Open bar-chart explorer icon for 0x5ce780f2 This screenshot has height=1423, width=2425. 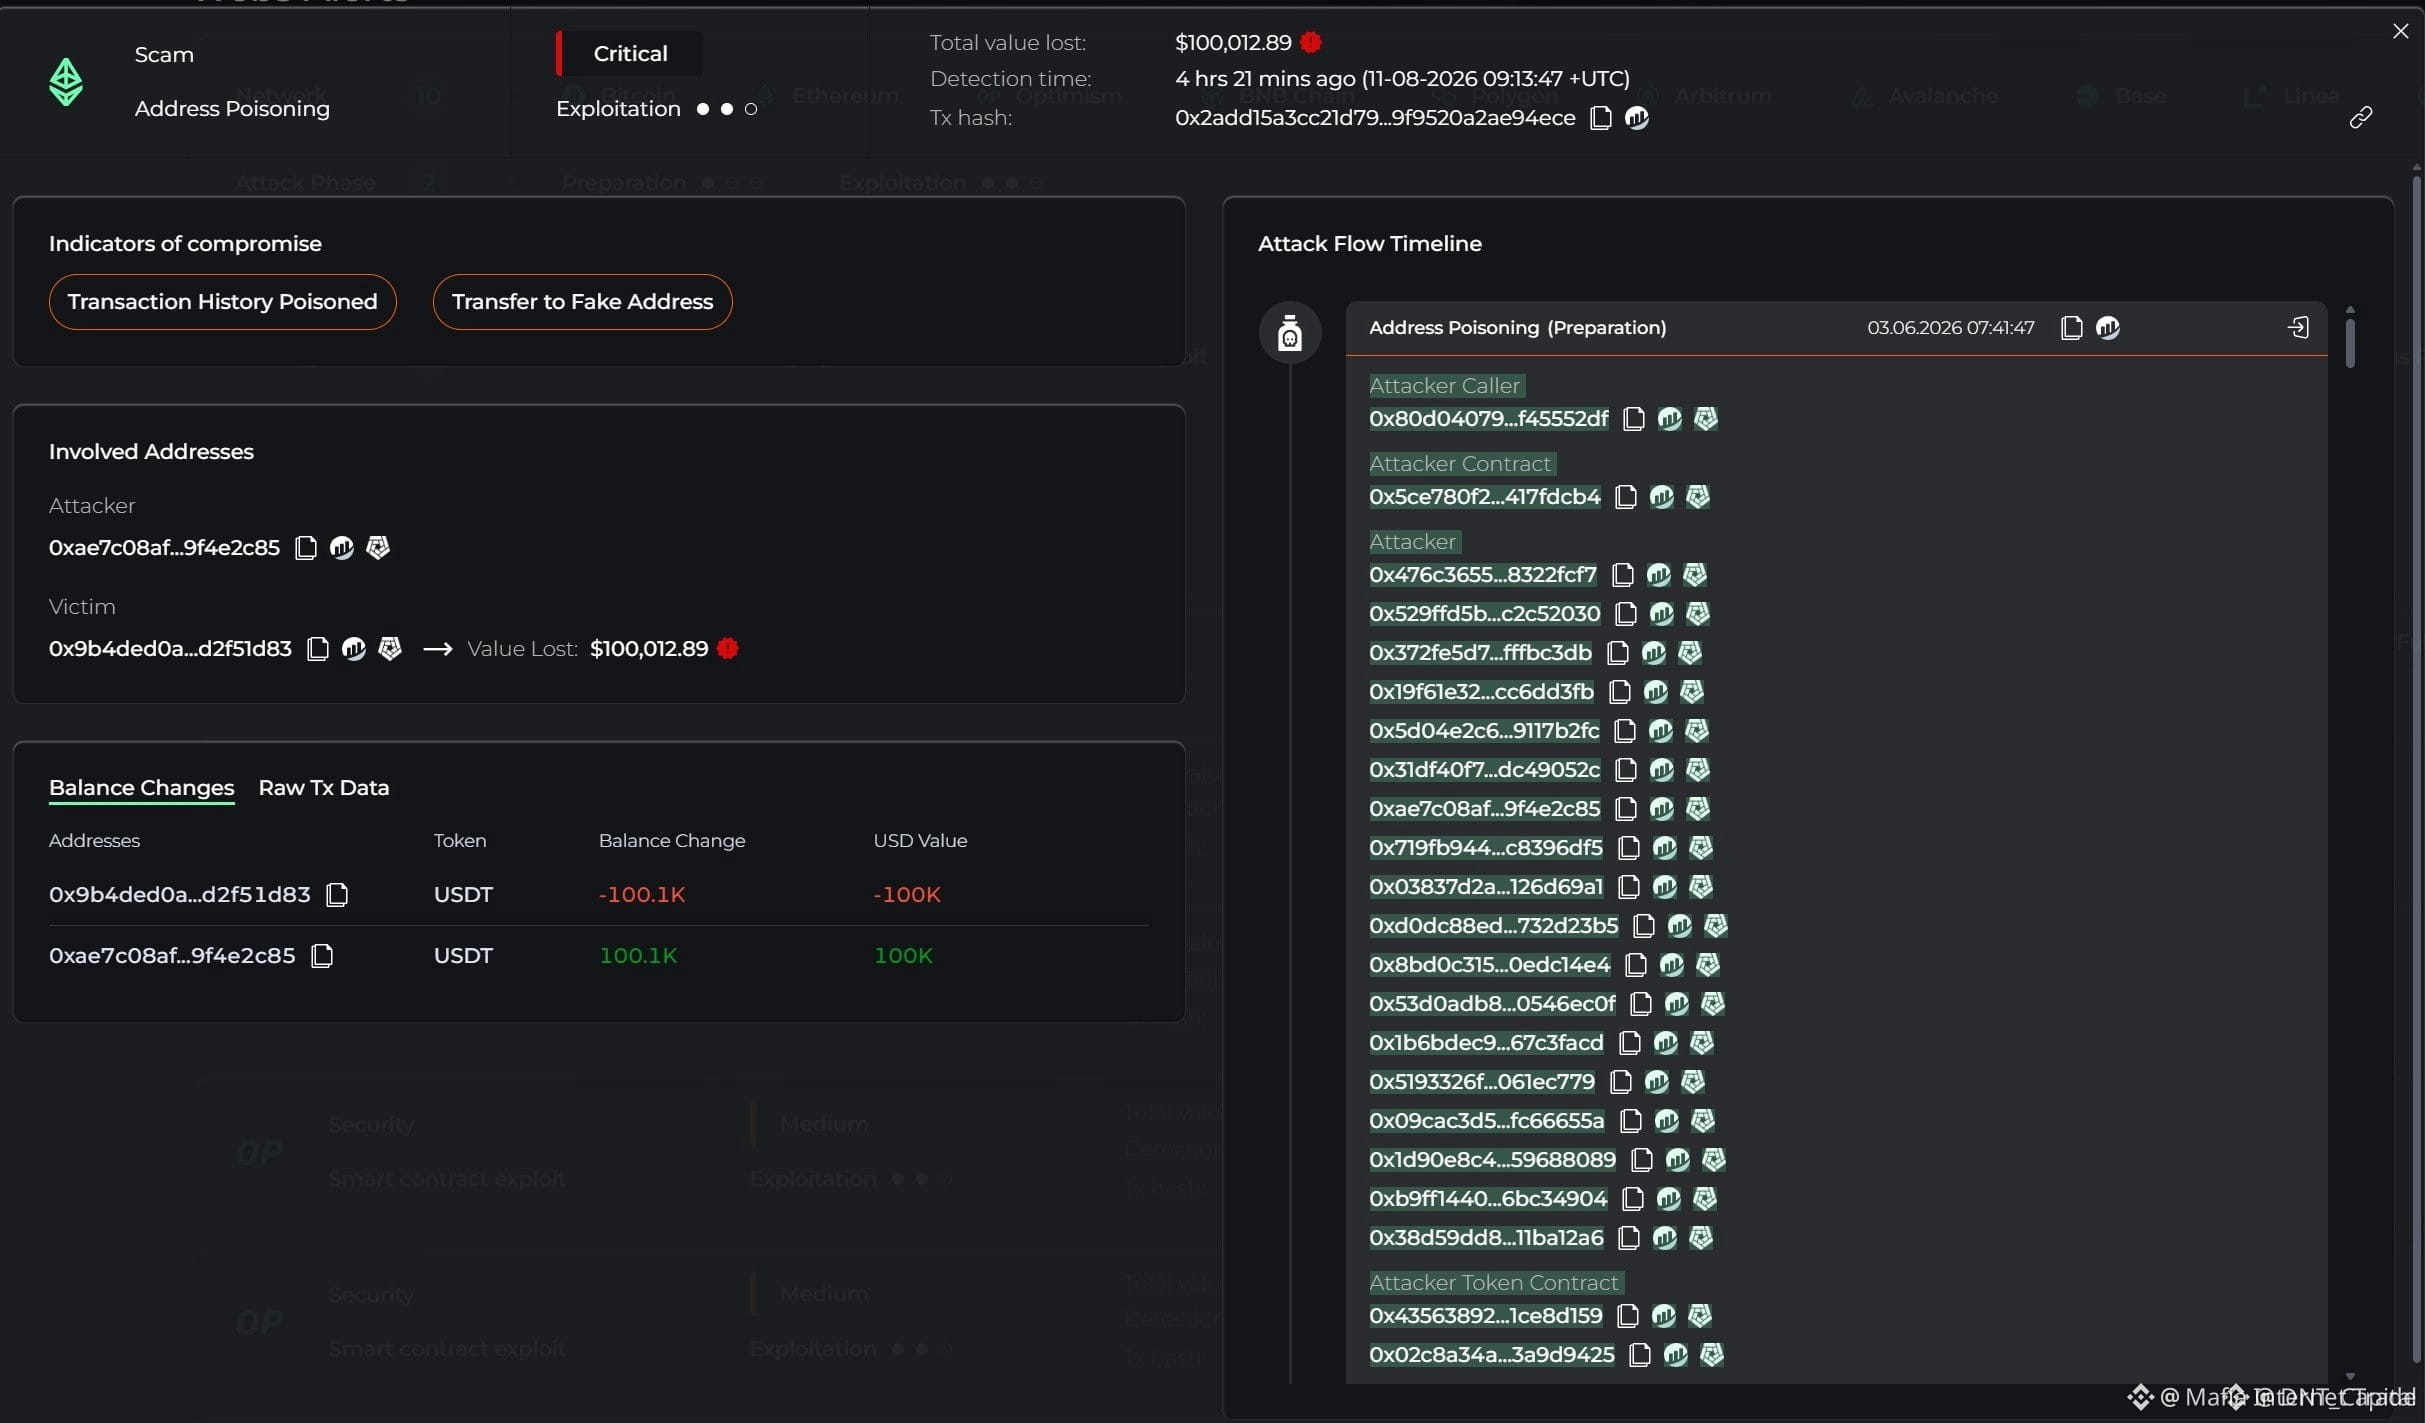pyautogui.click(x=1662, y=497)
